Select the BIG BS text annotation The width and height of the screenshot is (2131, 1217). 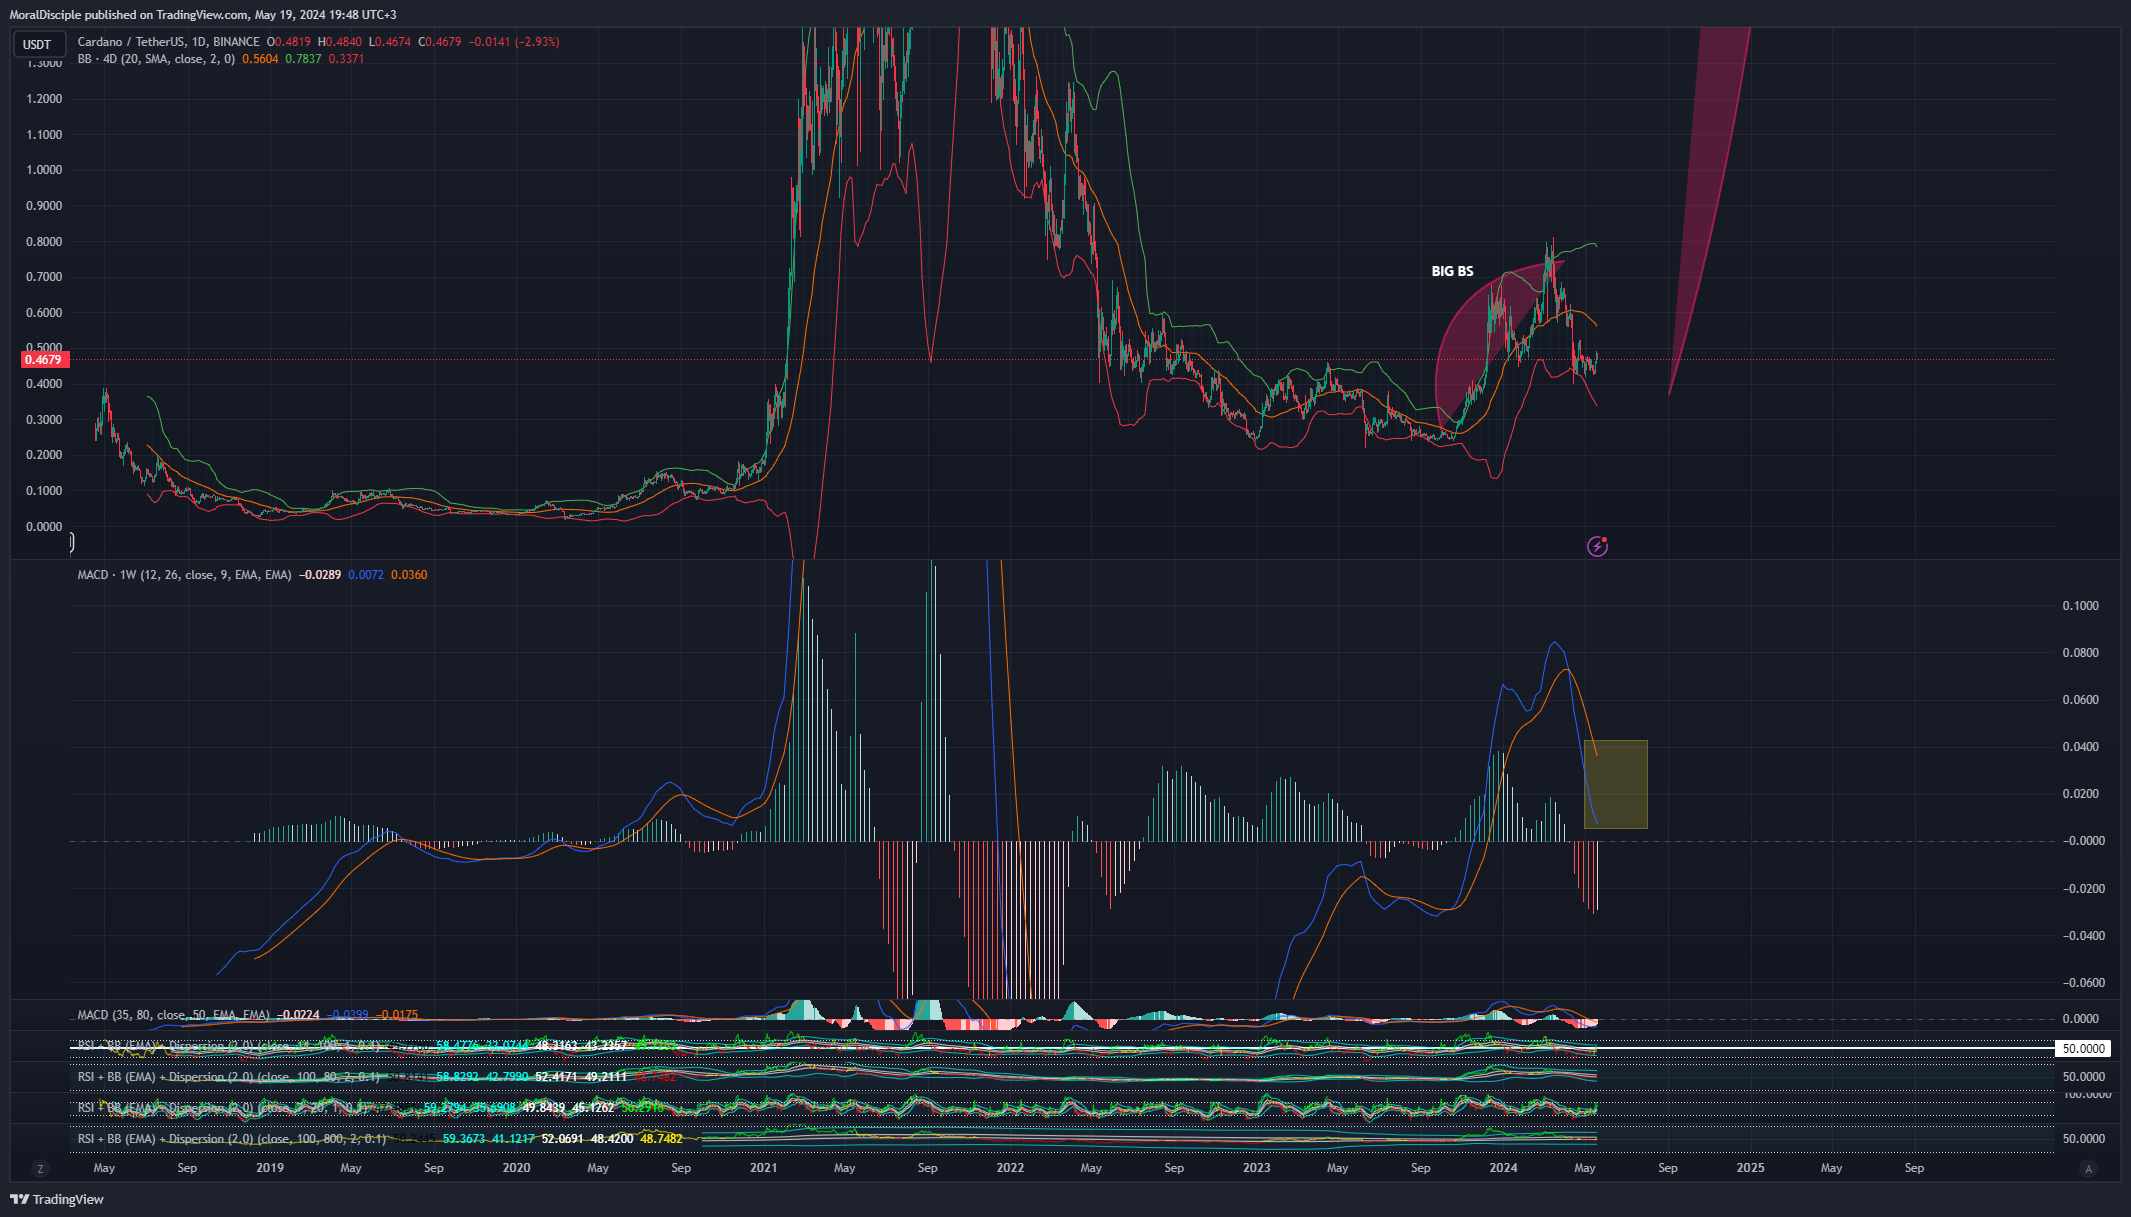click(1452, 271)
